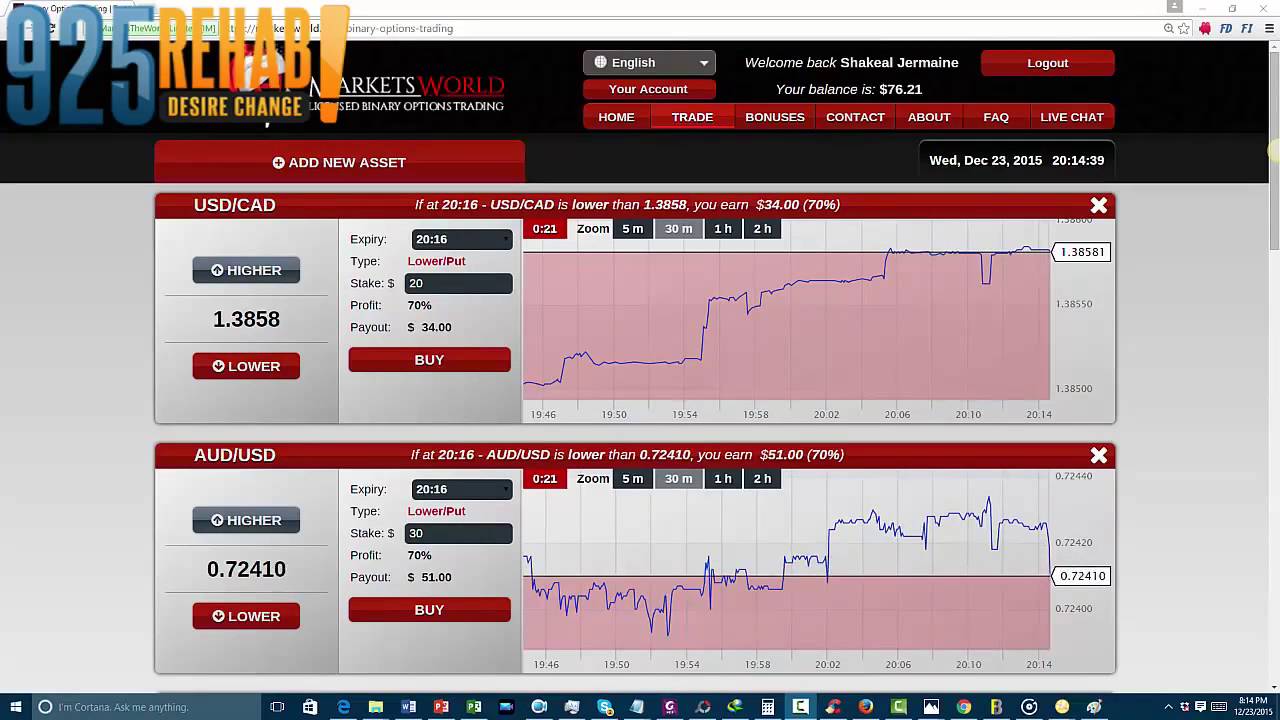Bookmark this page with the star icon
The image size is (1280, 720).
1184,28
